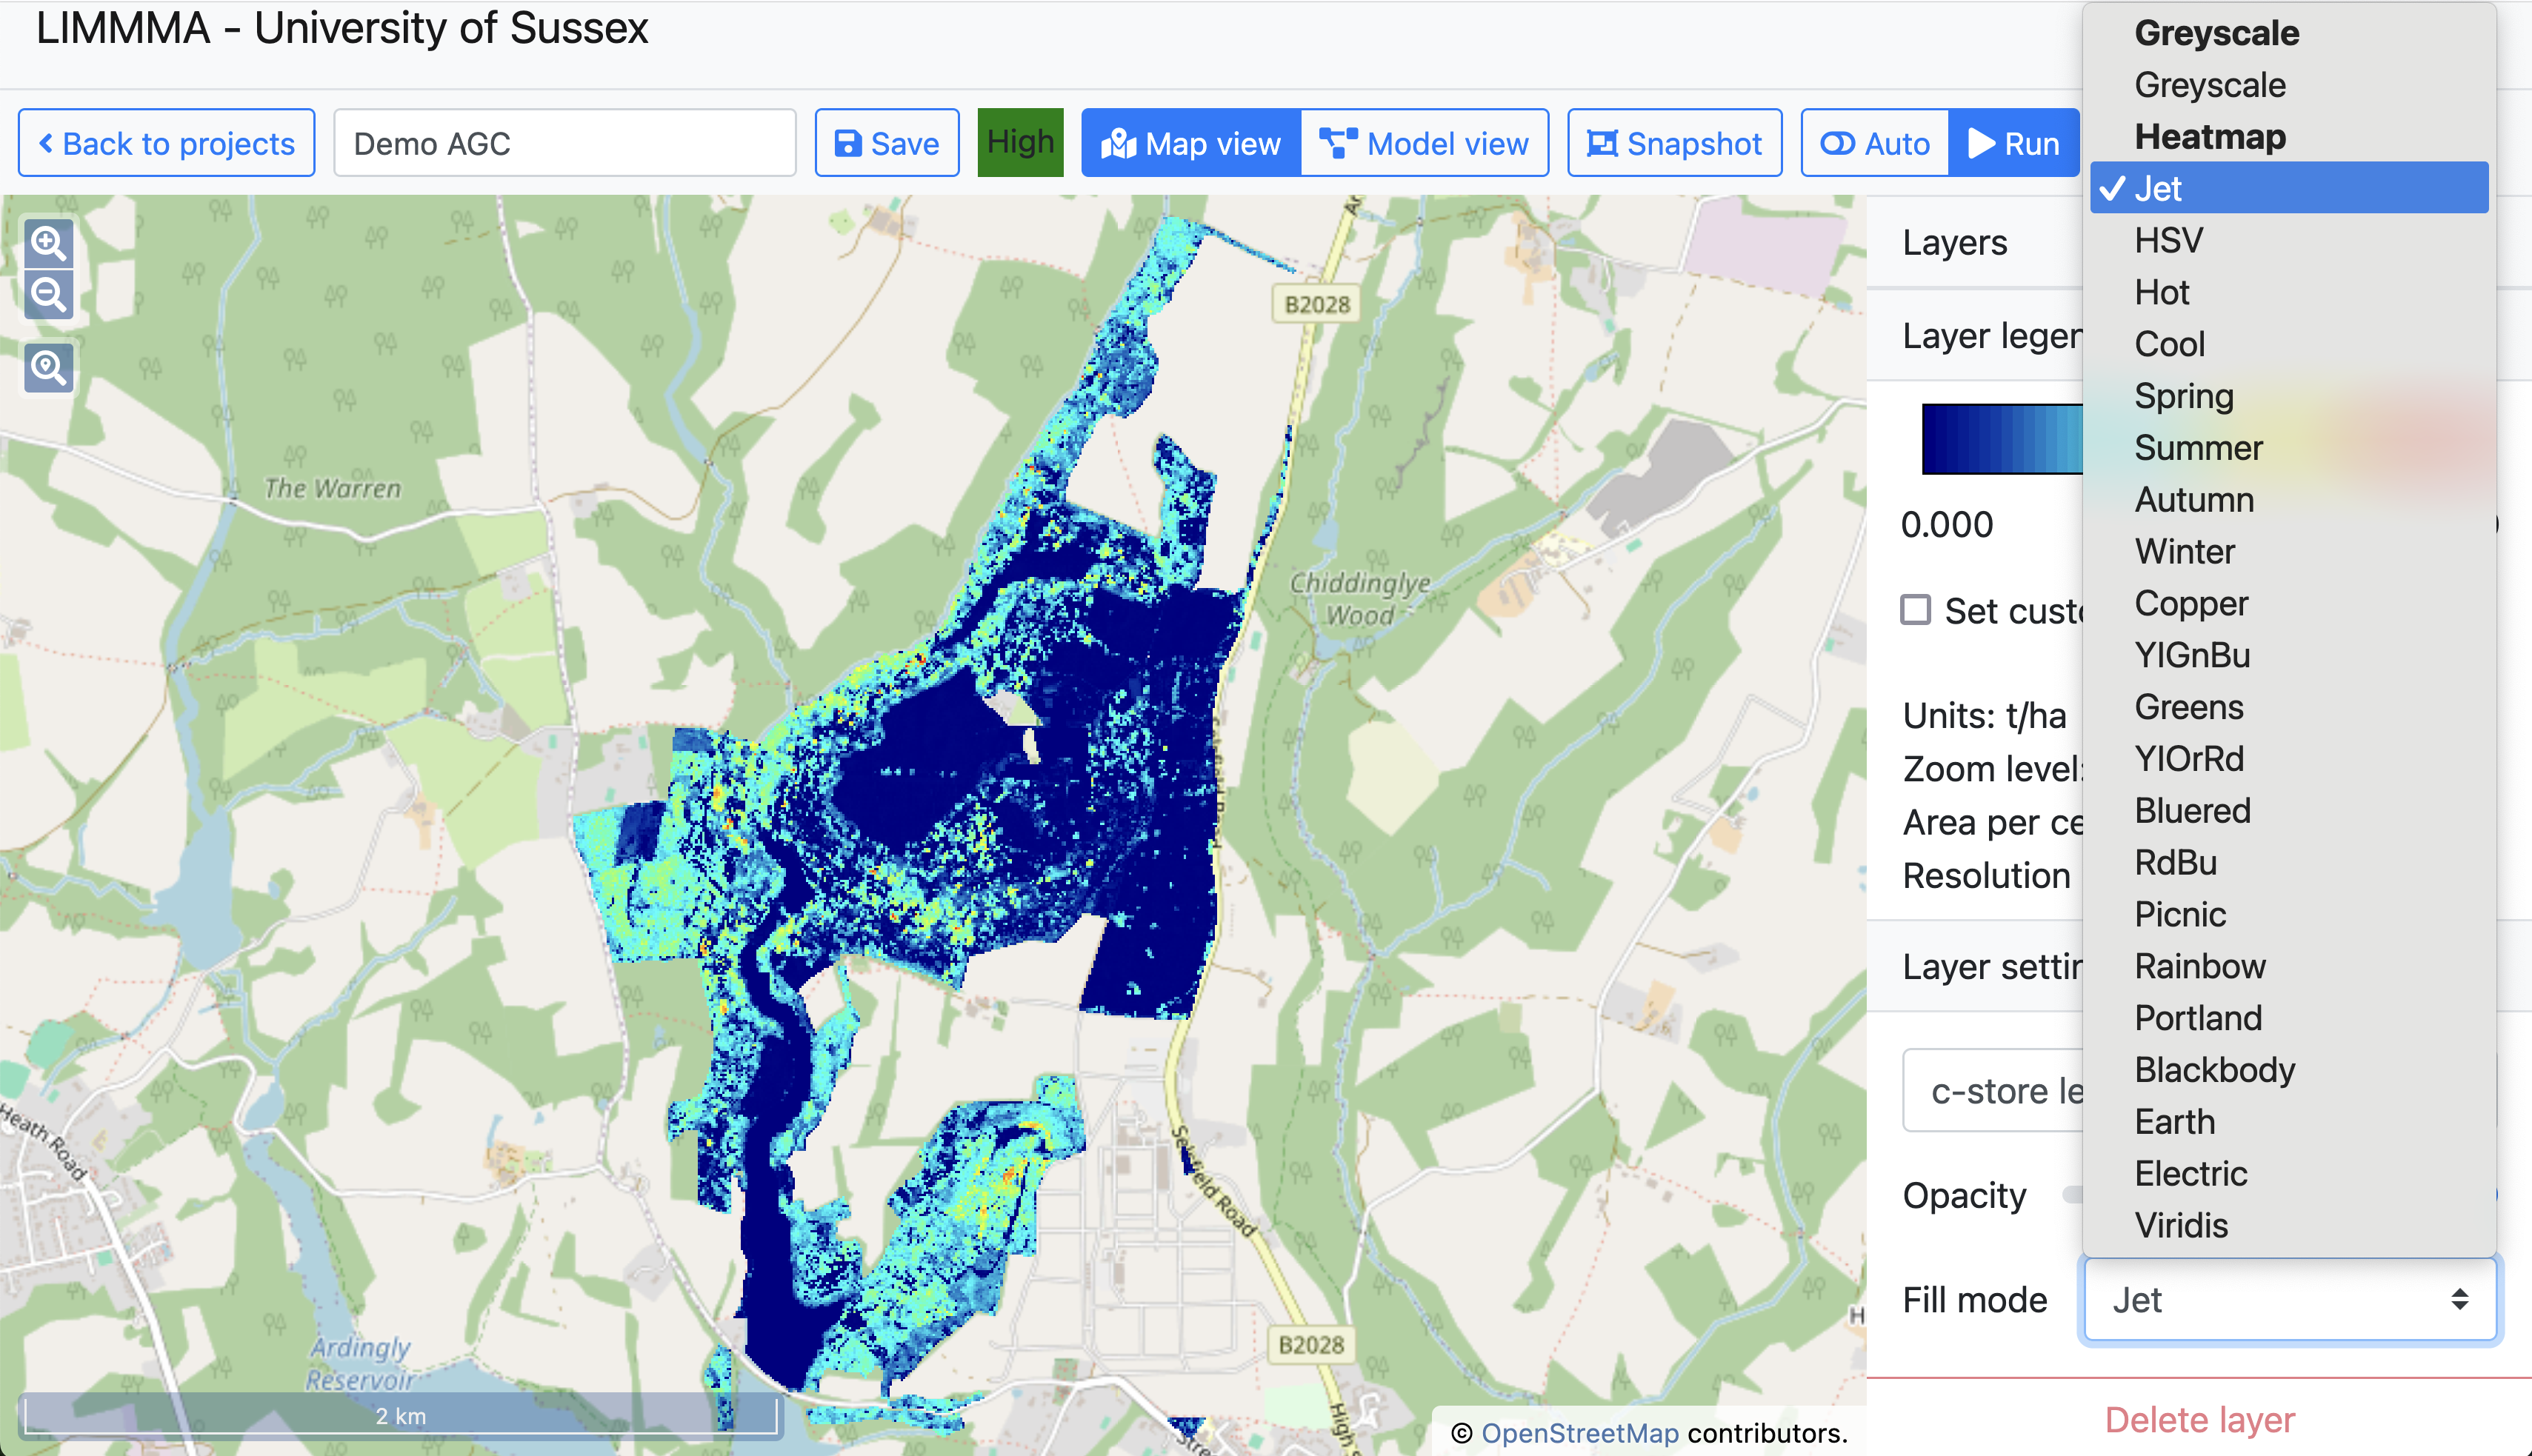
Task: Take a Snapshot of the map
Action: tap(1674, 144)
